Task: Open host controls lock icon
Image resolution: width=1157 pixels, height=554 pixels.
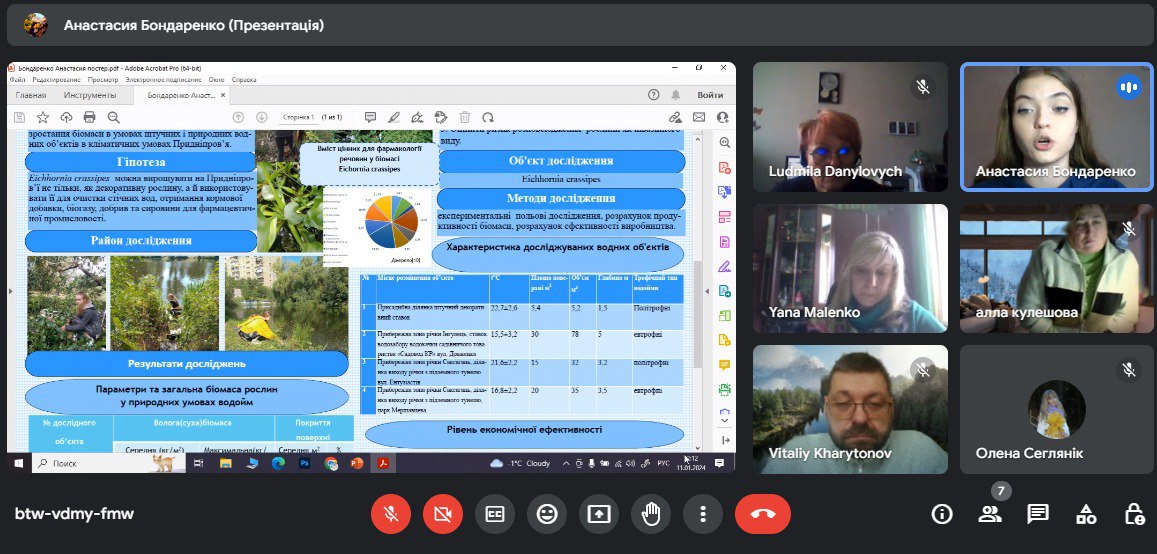Action: [1134, 514]
